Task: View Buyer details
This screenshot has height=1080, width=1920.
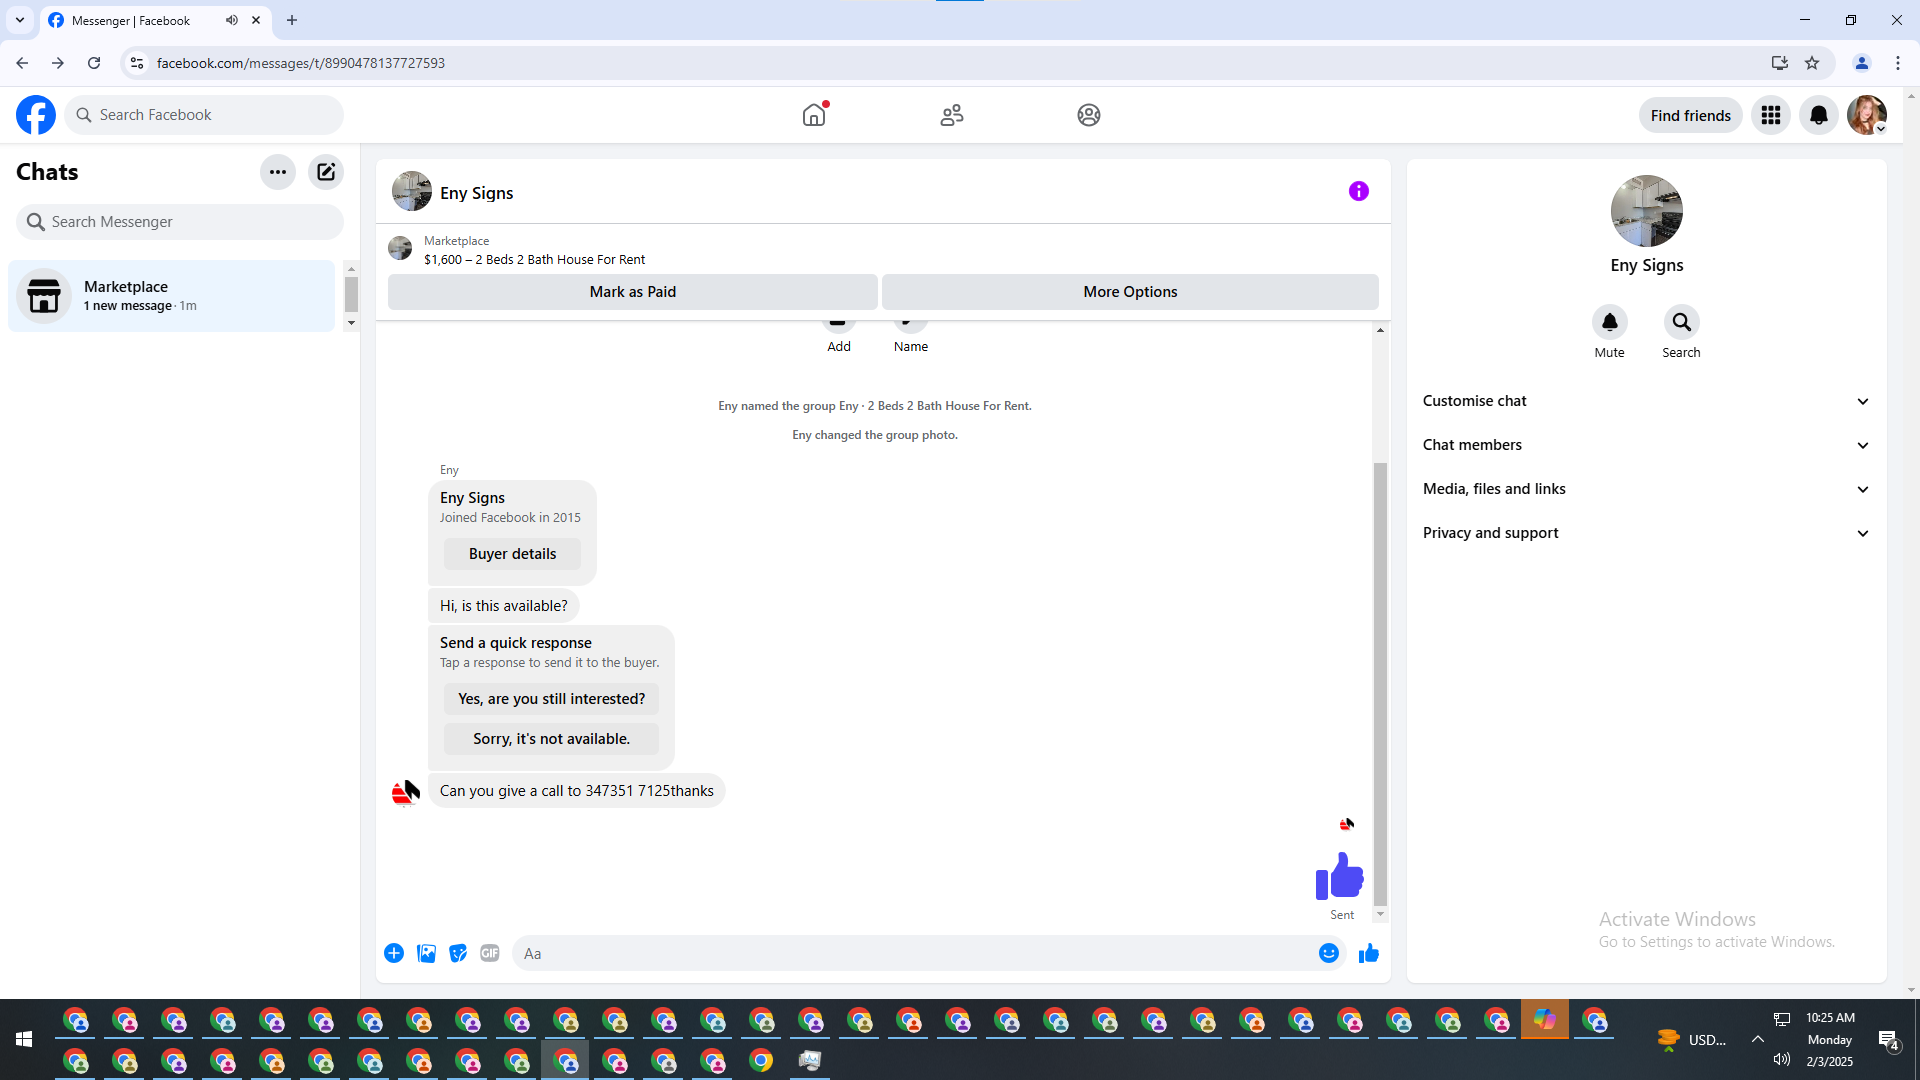Action: pyautogui.click(x=512, y=554)
